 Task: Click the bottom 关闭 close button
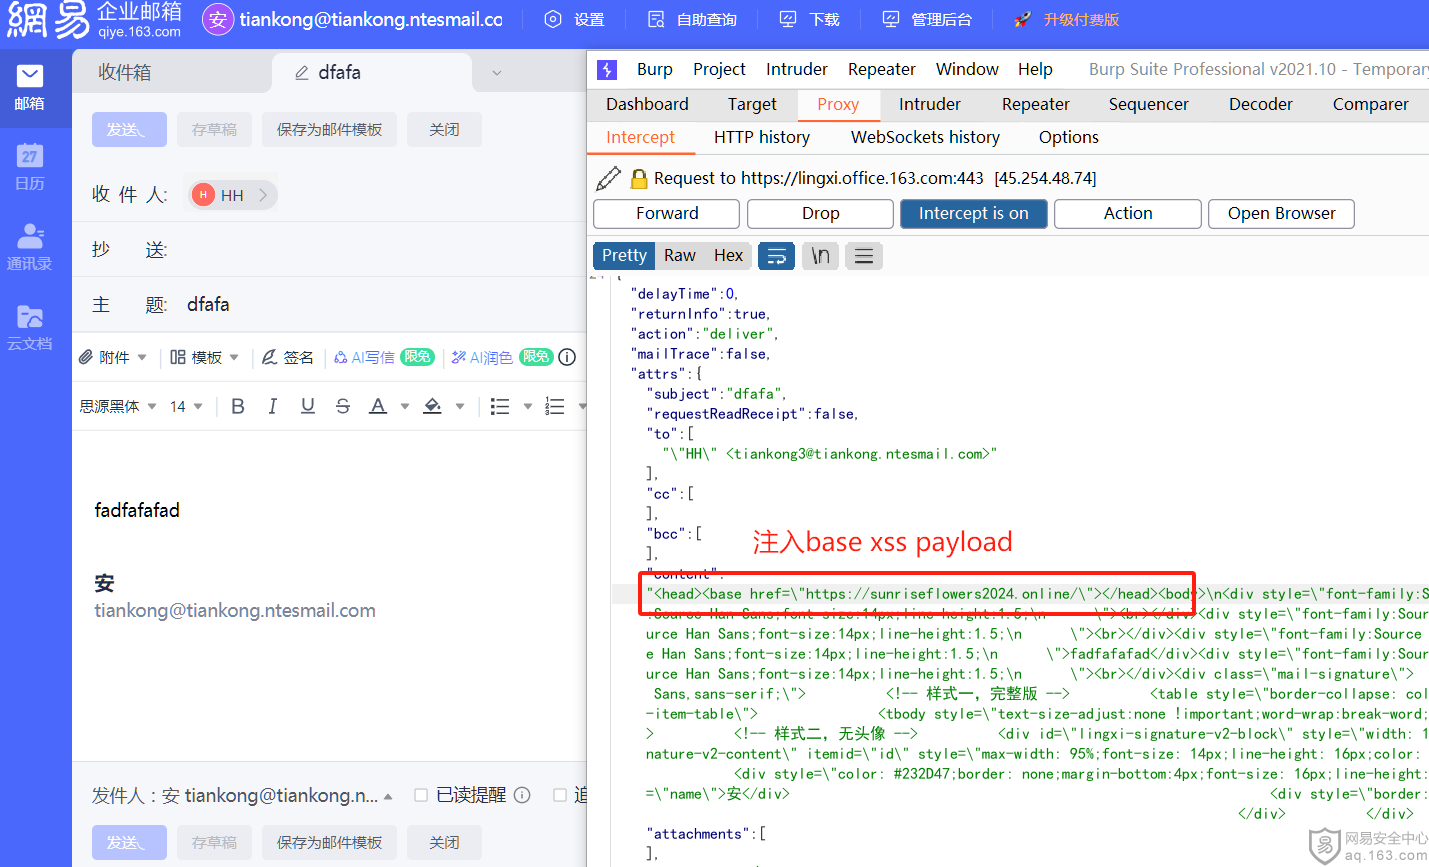click(444, 843)
